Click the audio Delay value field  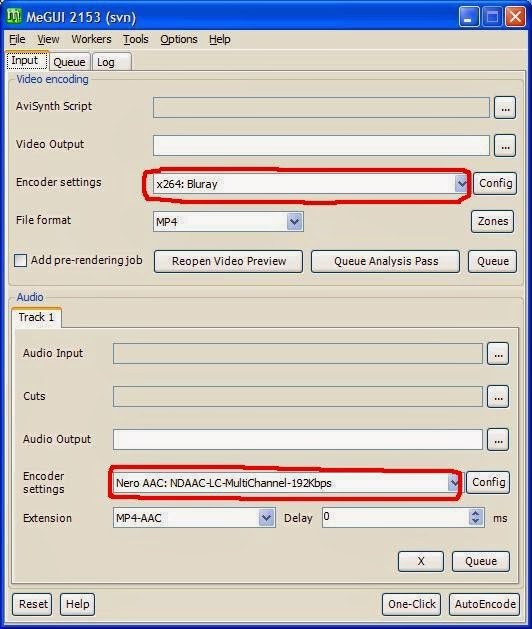coord(395,517)
